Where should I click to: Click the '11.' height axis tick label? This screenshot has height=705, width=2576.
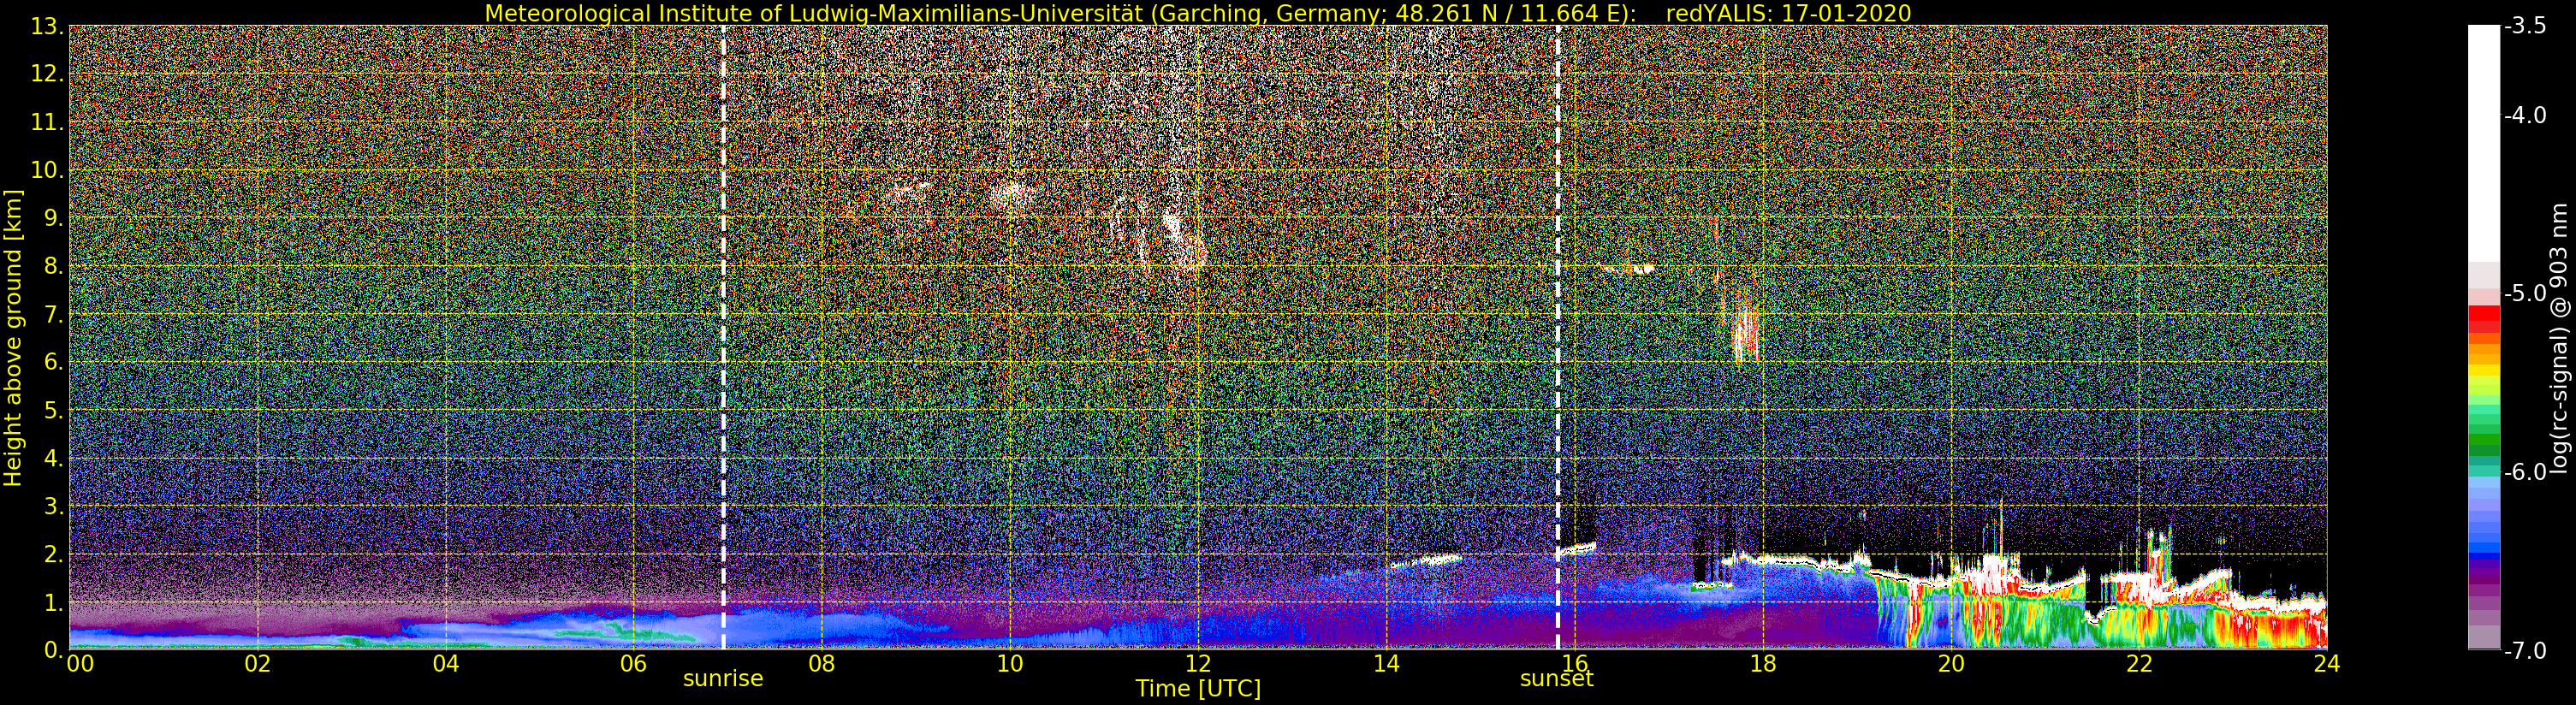(x=47, y=122)
